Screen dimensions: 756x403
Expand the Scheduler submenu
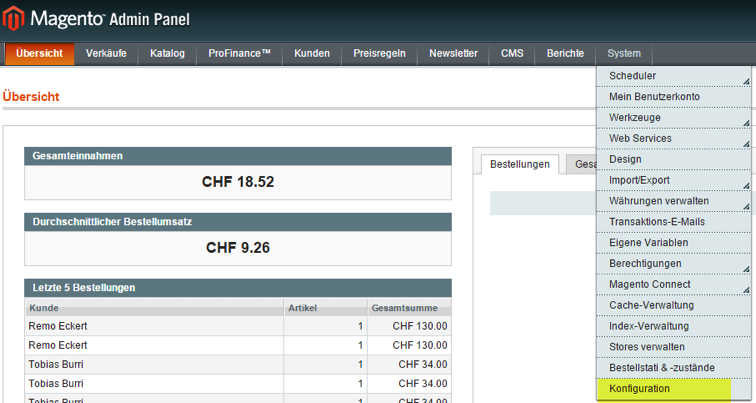[x=633, y=76]
